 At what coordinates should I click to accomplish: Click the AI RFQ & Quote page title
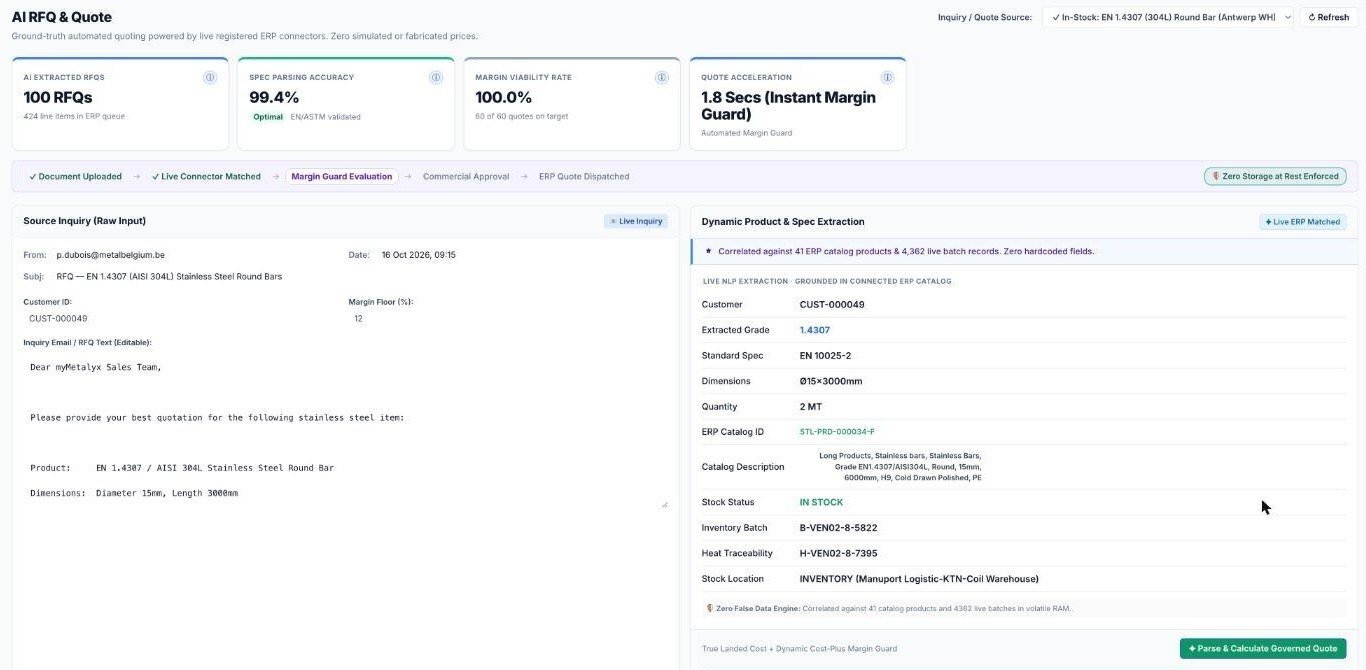pos(61,17)
